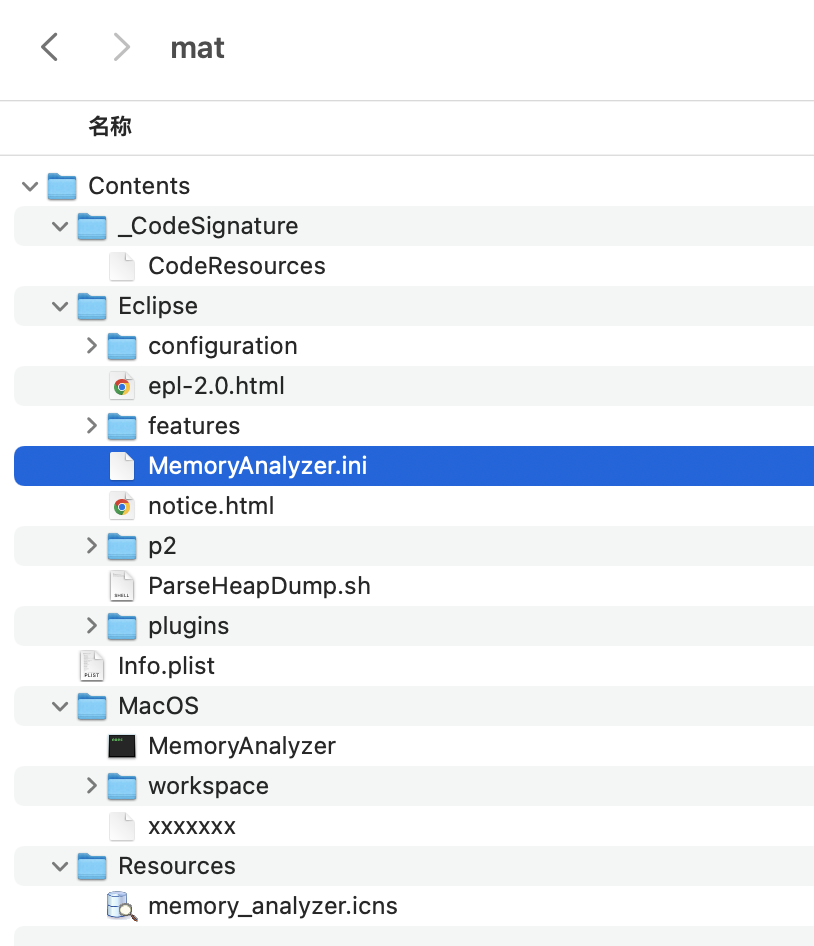Viewport: 814px width, 946px height.
Task: Select the memory_analyzer.icns resource icon
Action: [122, 906]
